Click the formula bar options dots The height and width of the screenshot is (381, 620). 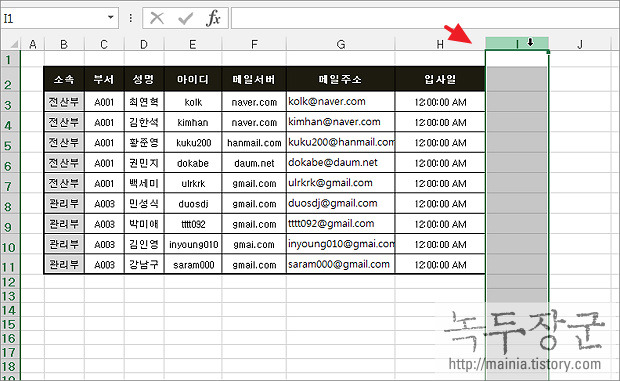pyautogui.click(x=131, y=18)
